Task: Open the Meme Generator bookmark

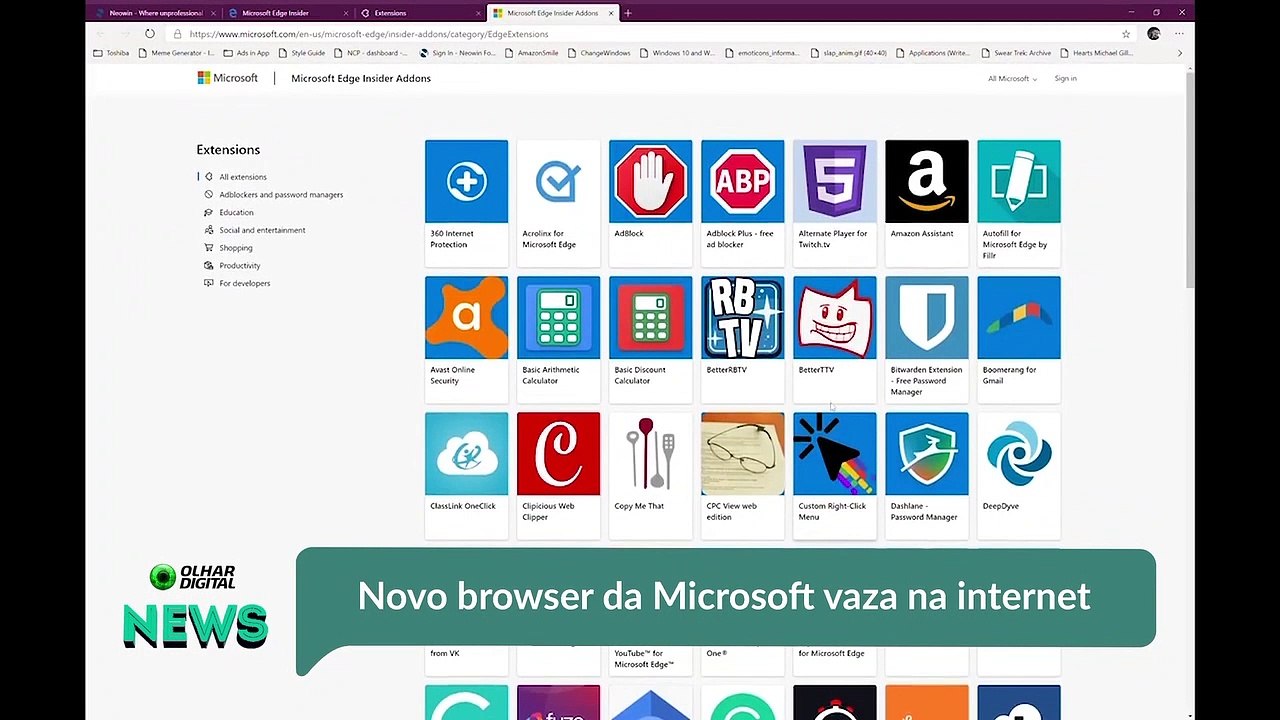Action: point(176,53)
